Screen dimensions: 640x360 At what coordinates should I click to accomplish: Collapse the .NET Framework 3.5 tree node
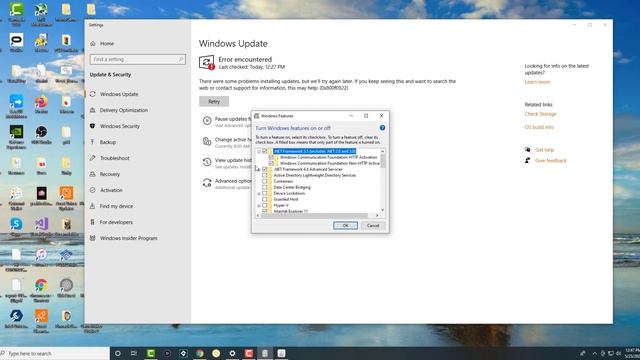point(259,151)
